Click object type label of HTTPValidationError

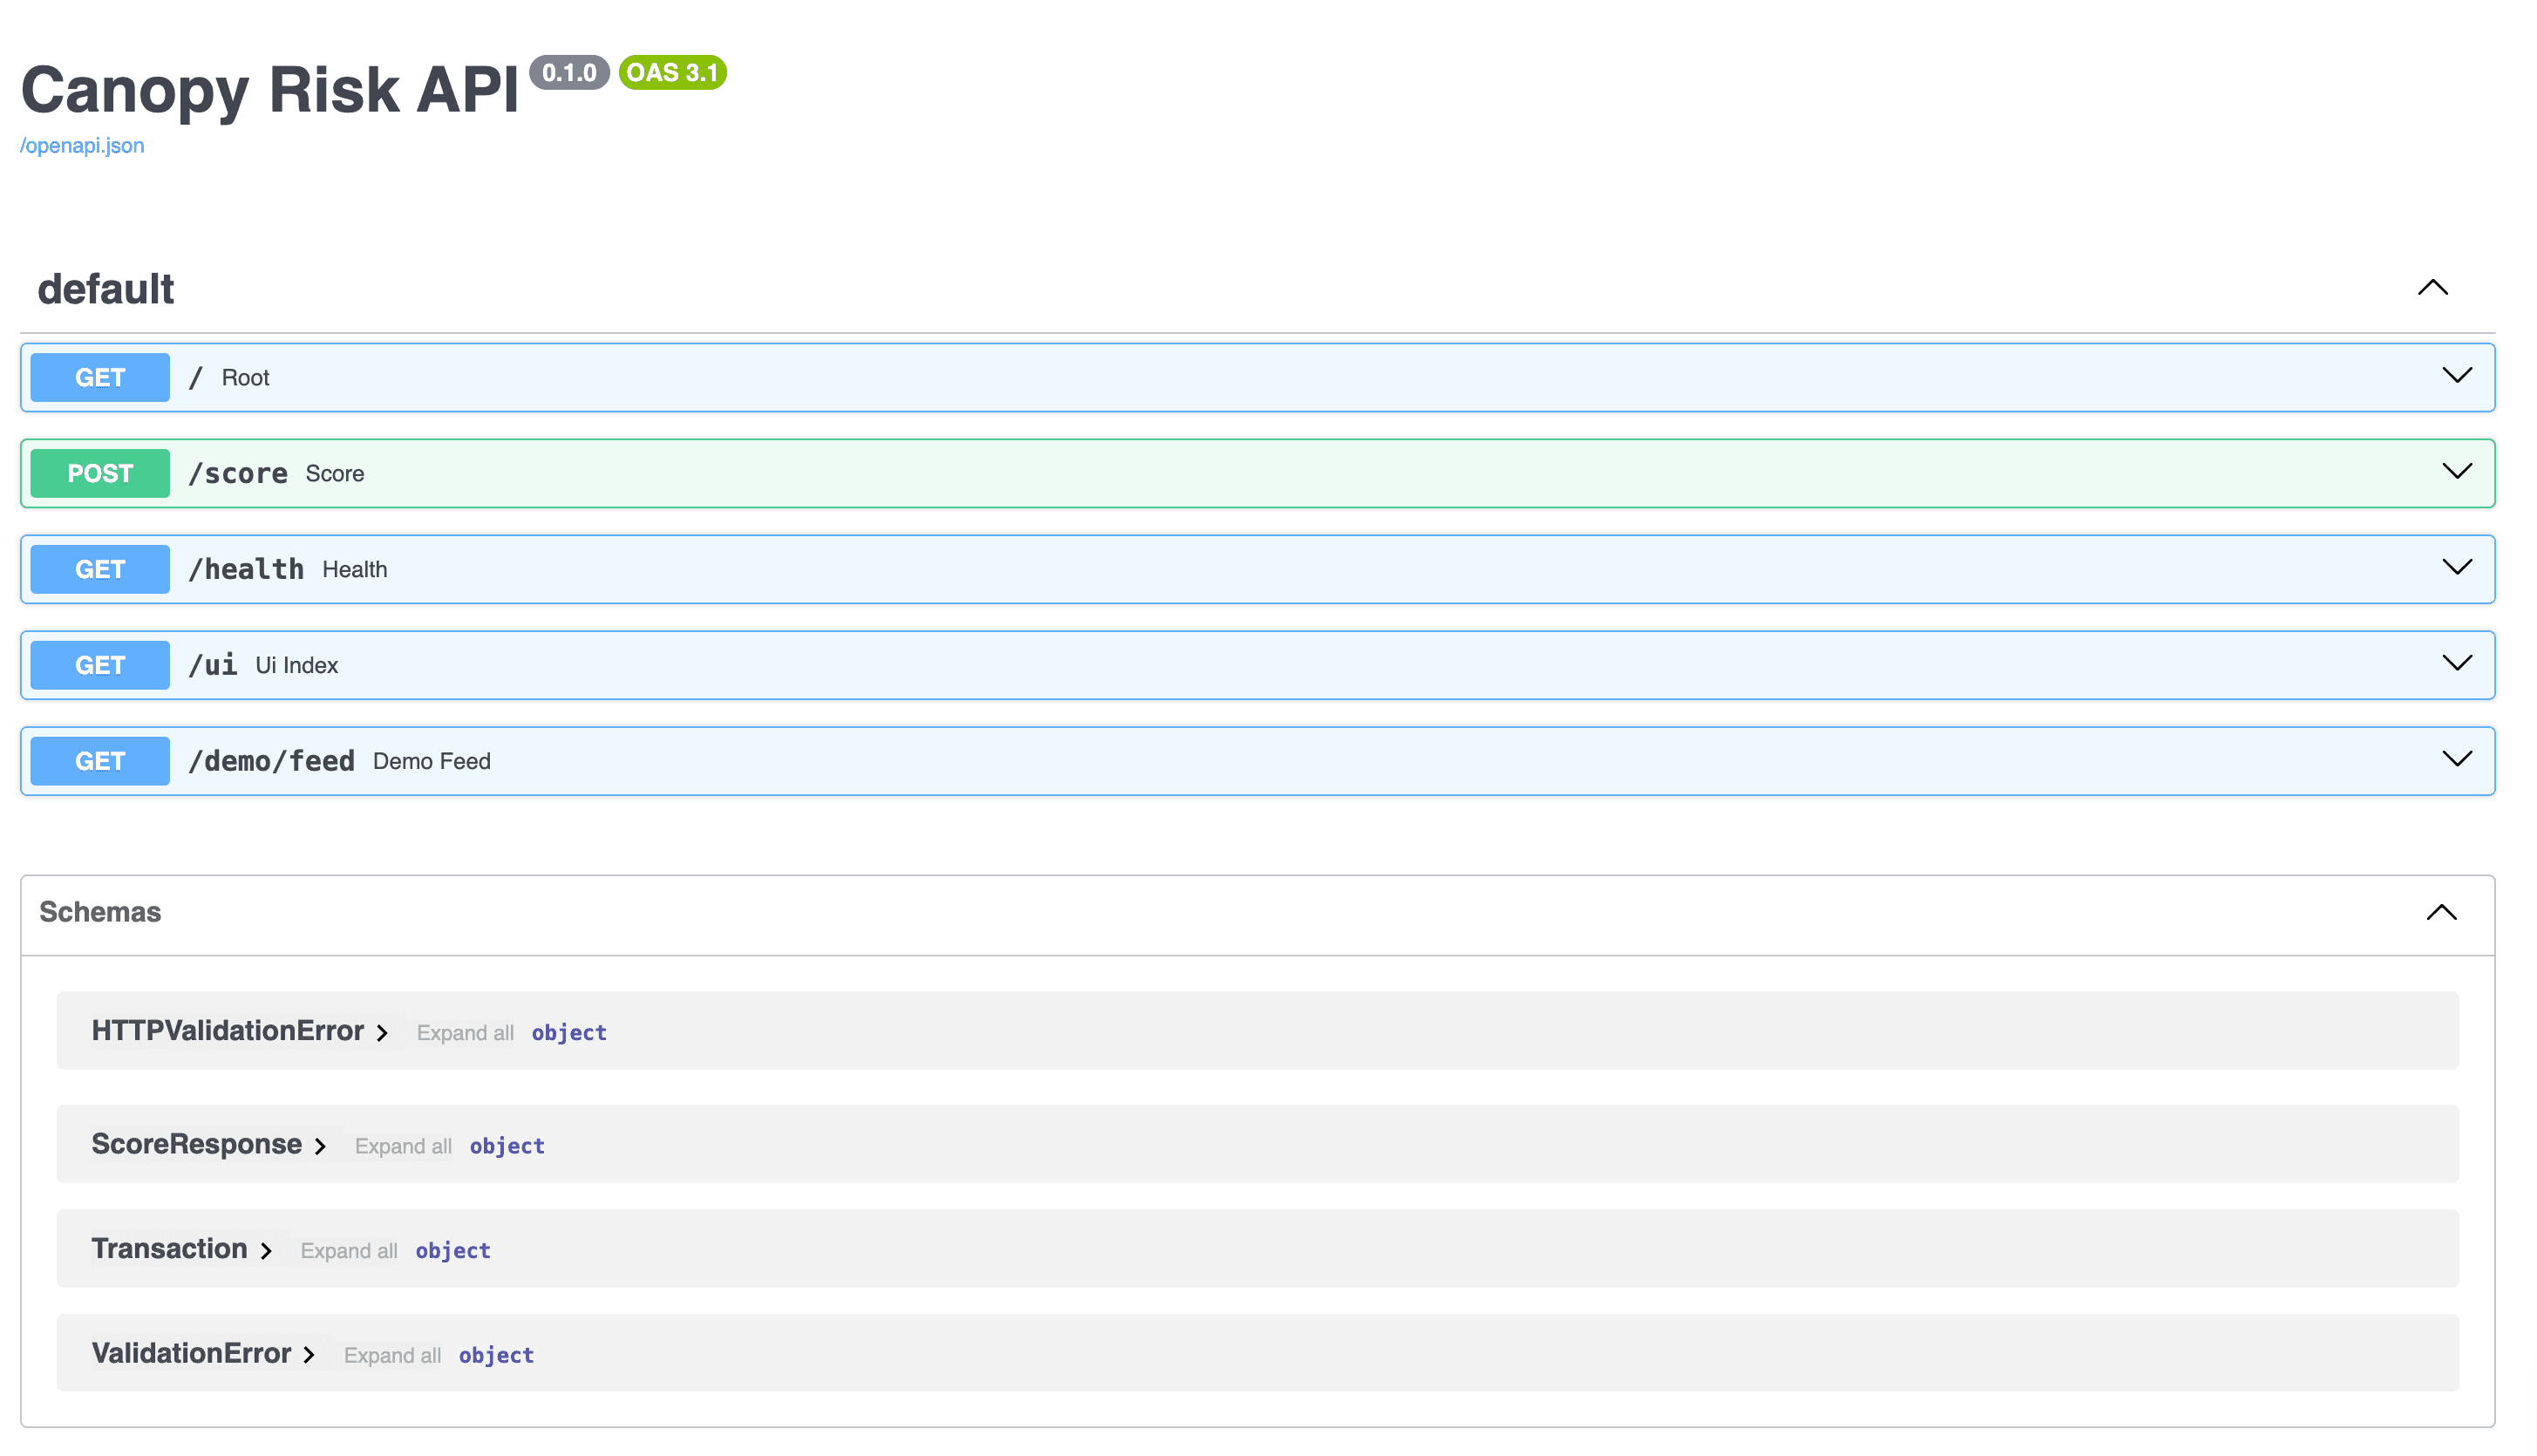tap(569, 1034)
